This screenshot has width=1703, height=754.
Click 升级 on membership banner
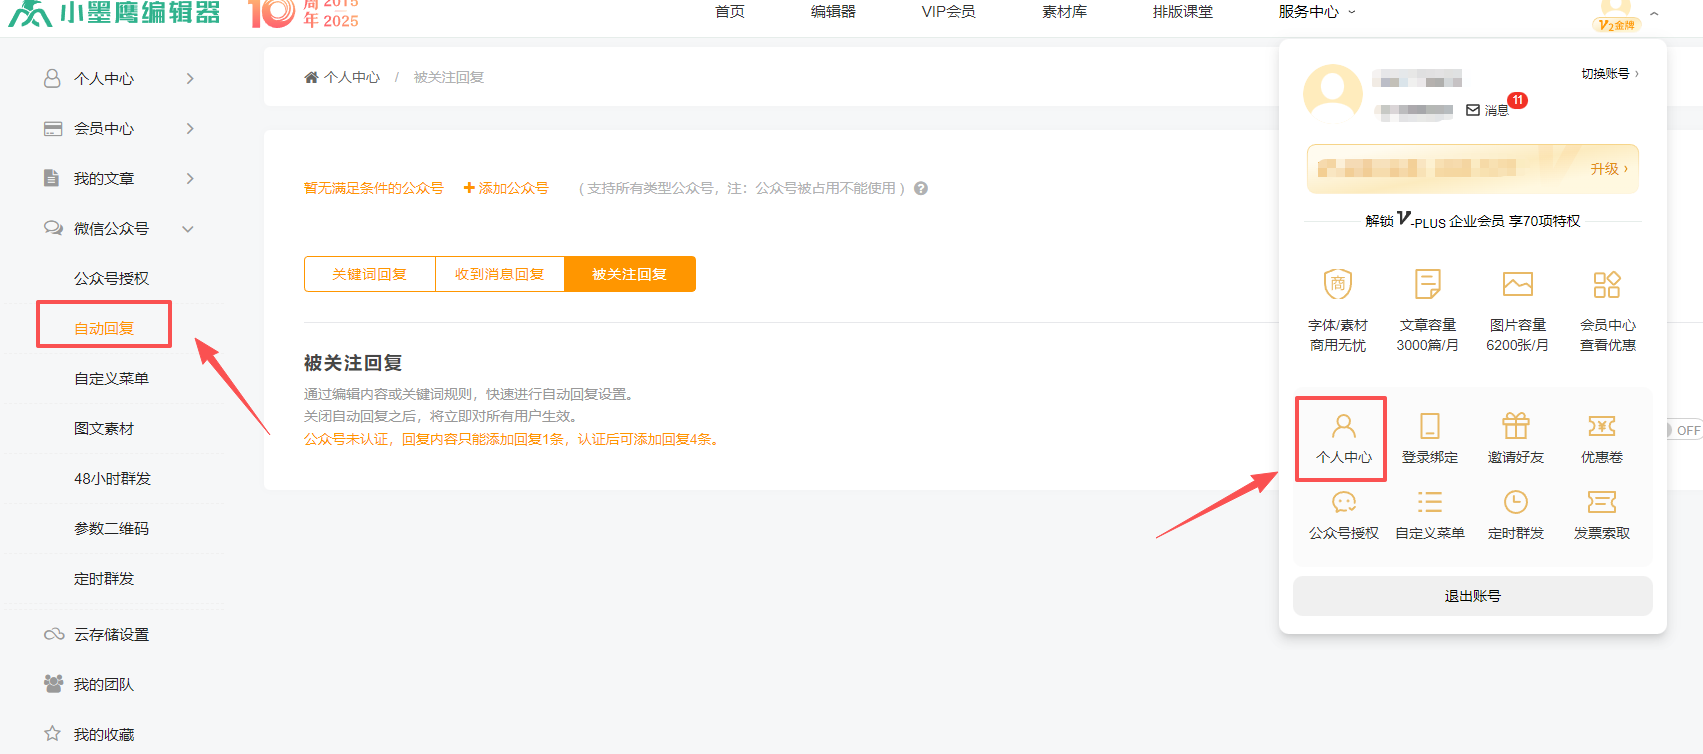coord(1609,169)
